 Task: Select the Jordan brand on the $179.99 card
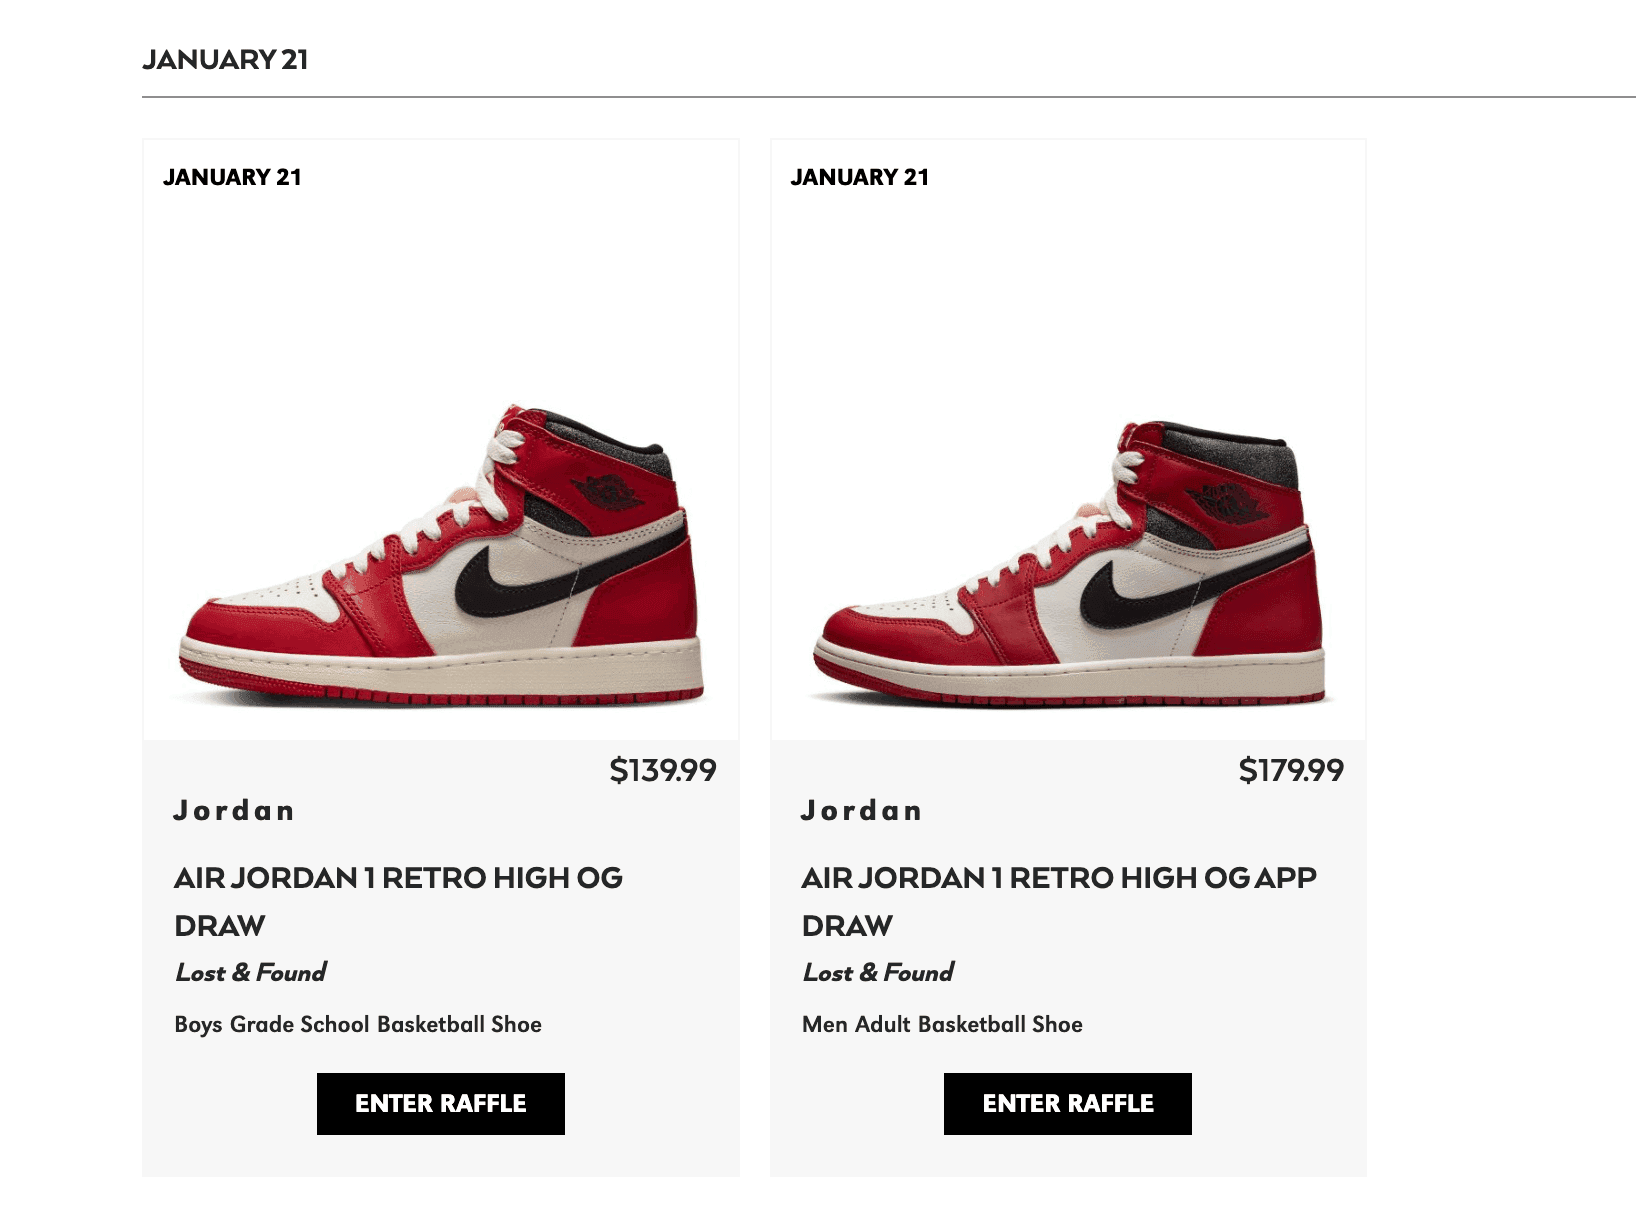click(x=861, y=810)
